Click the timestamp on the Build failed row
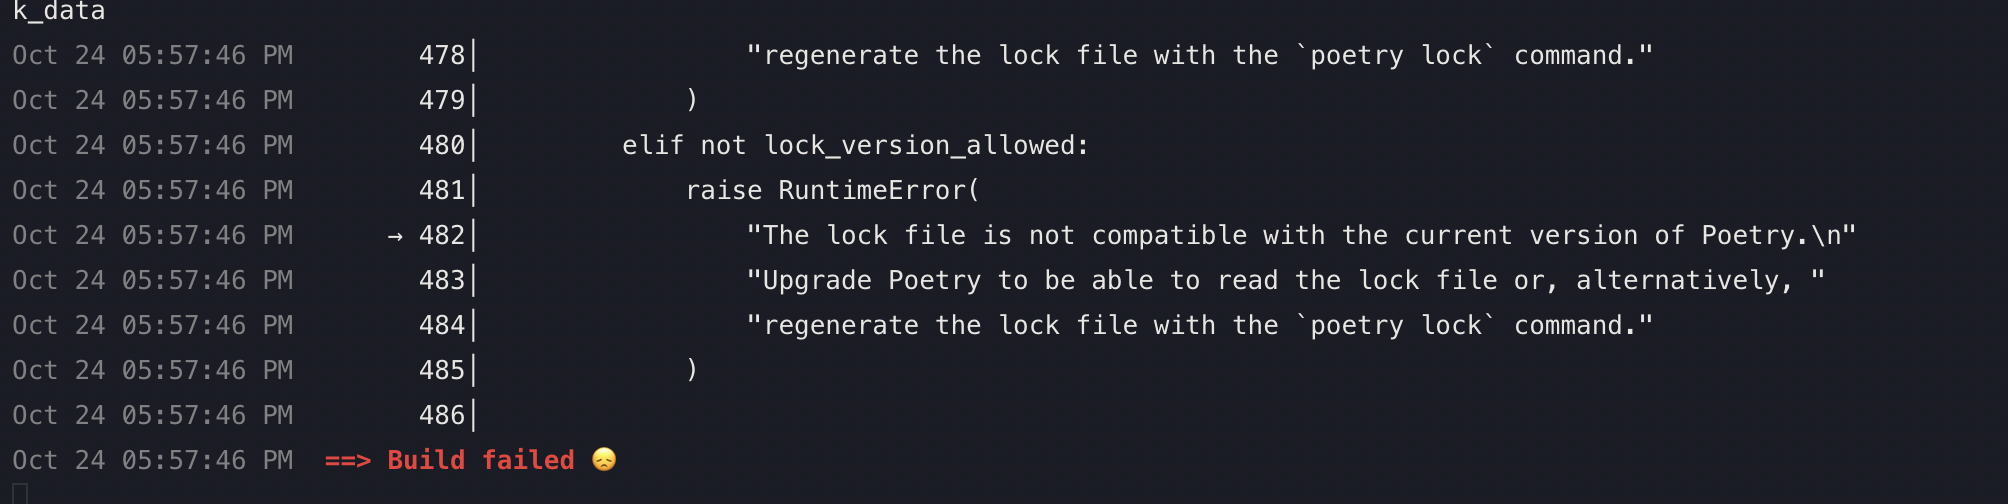2008x504 pixels. [x=153, y=460]
